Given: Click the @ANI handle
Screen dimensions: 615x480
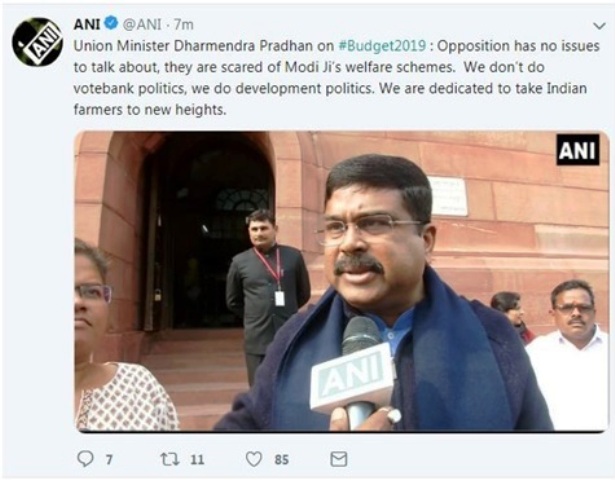Looking at the screenshot, I should [142, 24].
